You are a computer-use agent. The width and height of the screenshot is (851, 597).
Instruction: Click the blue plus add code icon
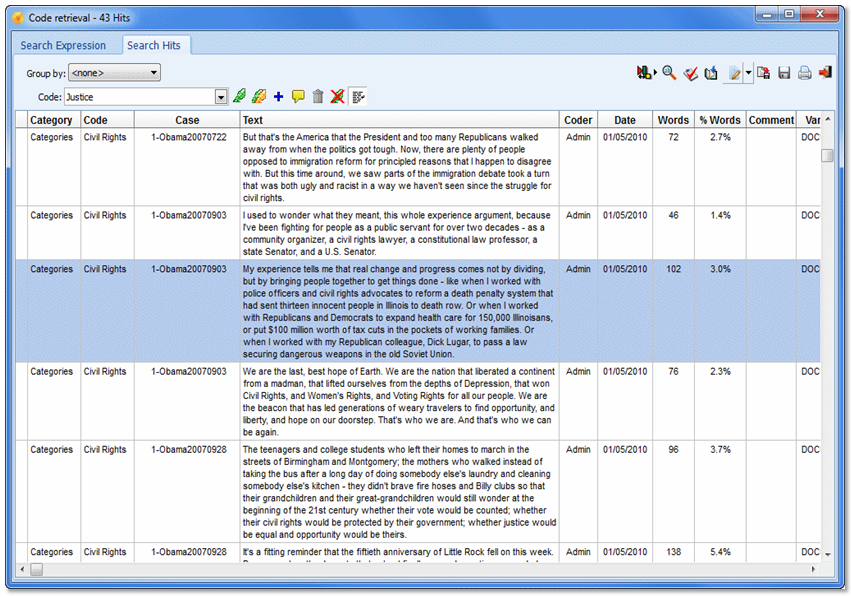(278, 97)
